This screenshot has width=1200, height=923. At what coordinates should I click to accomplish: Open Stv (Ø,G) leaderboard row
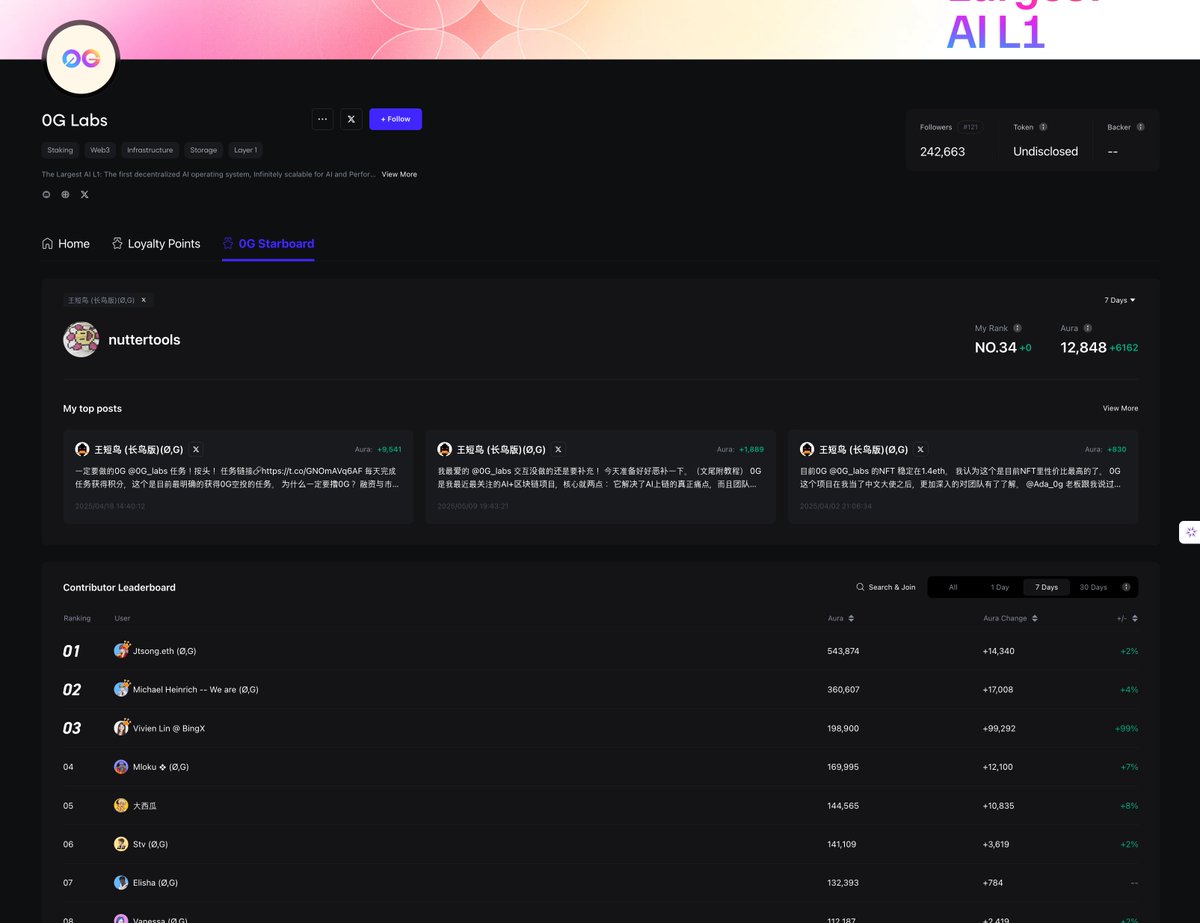pyautogui.click(x=600, y=844)
